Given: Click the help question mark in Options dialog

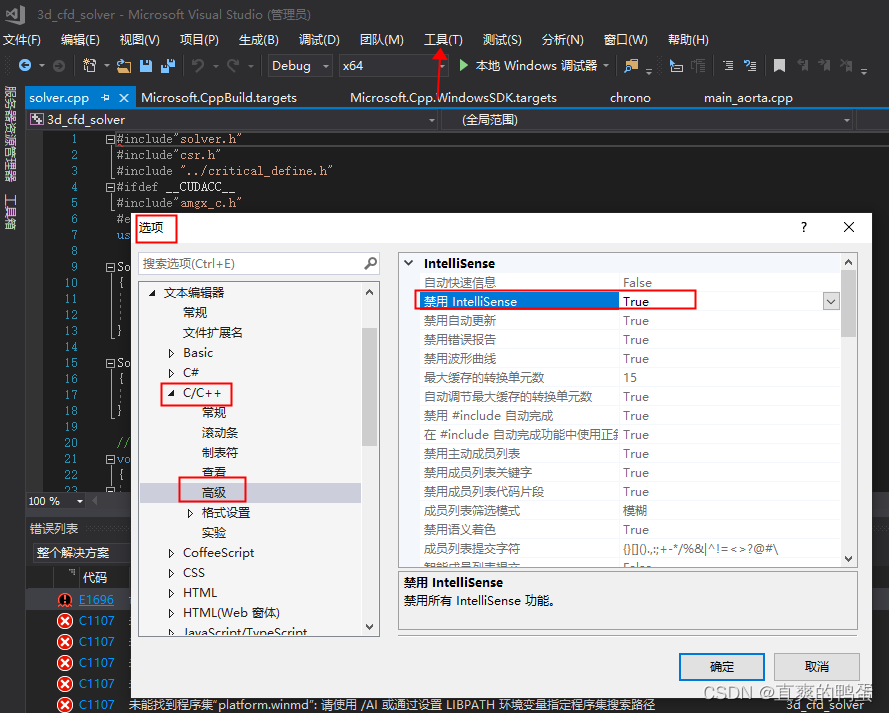Looking at the screenshot, I should tap(803, 227).
